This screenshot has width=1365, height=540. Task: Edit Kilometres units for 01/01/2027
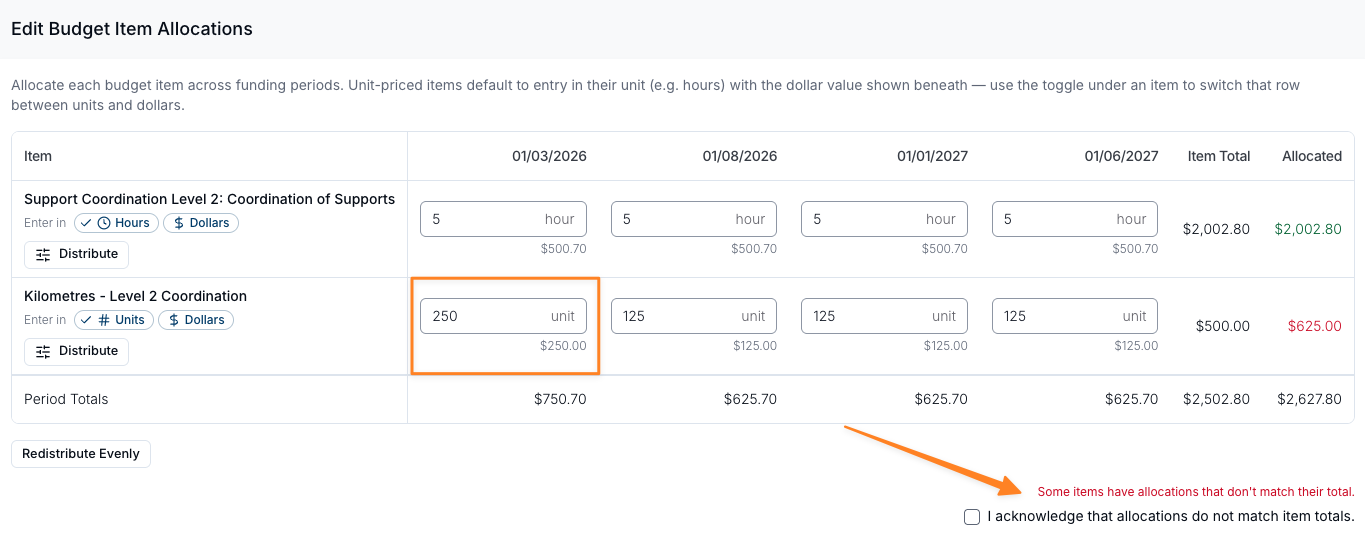coord(884,316)
